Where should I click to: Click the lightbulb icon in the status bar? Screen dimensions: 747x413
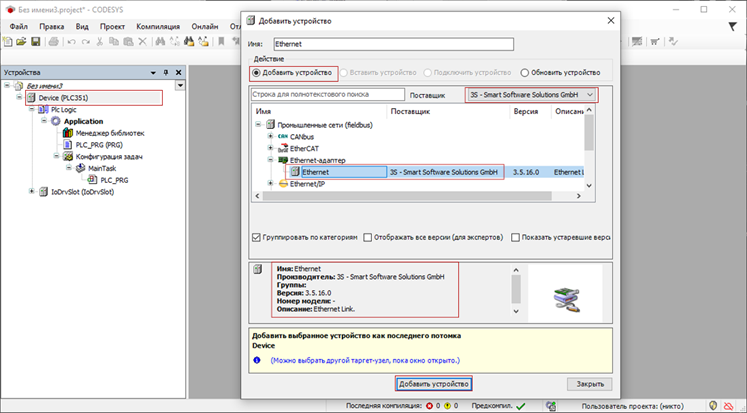[x=713, y=406]
